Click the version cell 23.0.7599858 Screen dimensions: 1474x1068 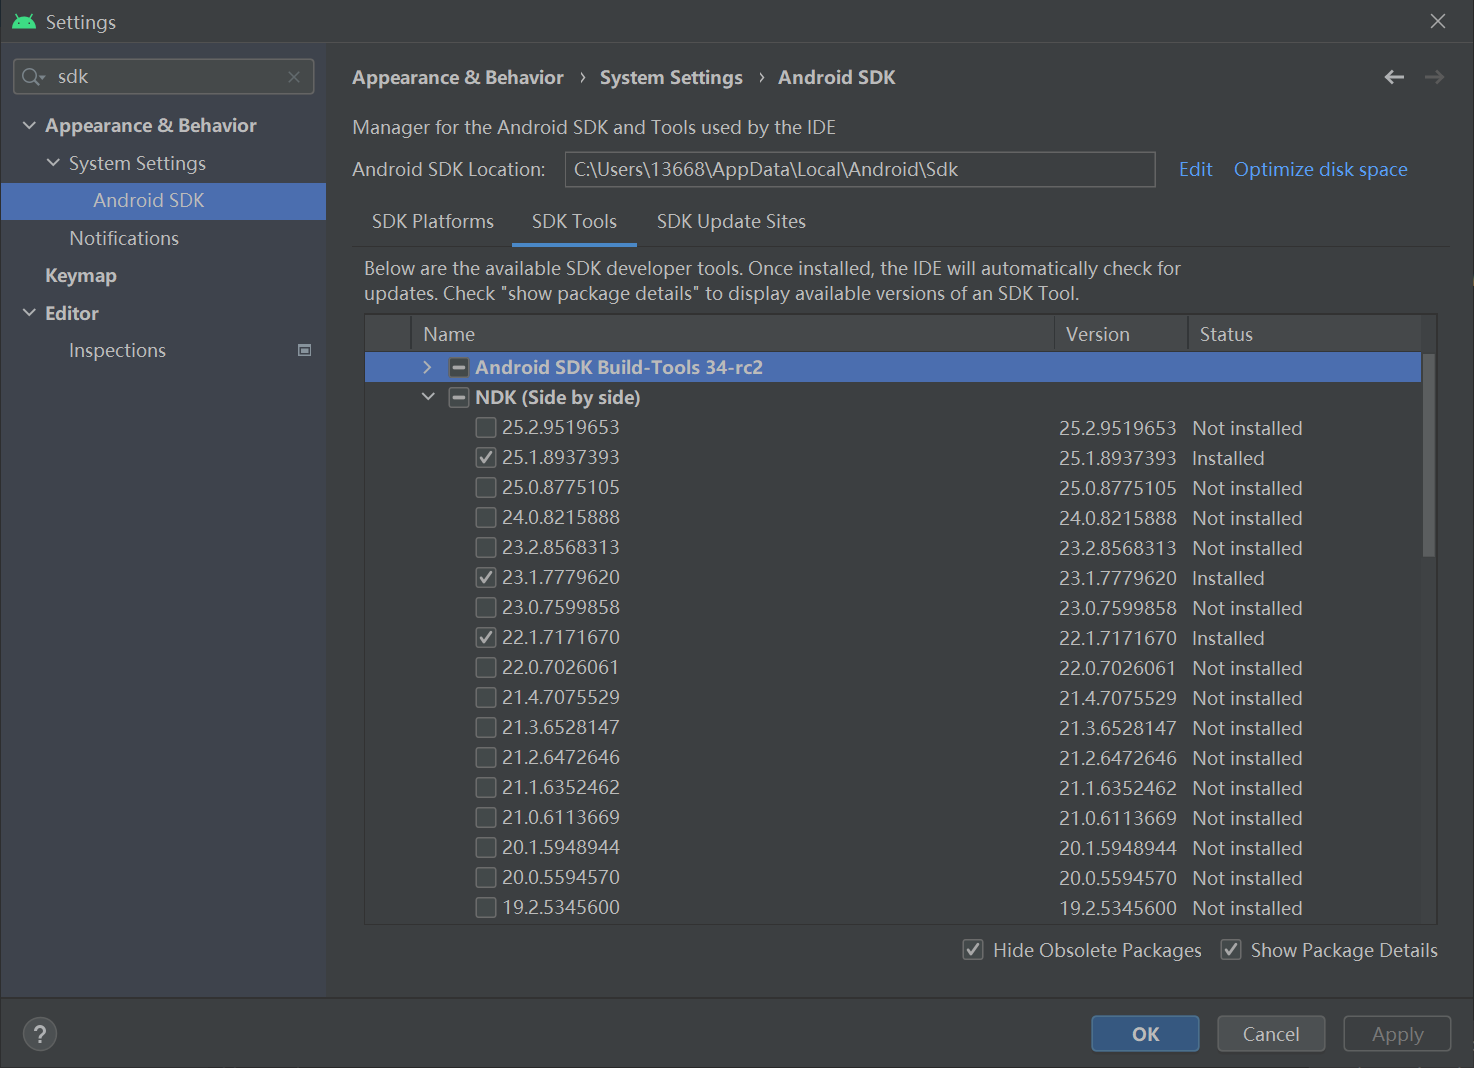coord(1118,608)
